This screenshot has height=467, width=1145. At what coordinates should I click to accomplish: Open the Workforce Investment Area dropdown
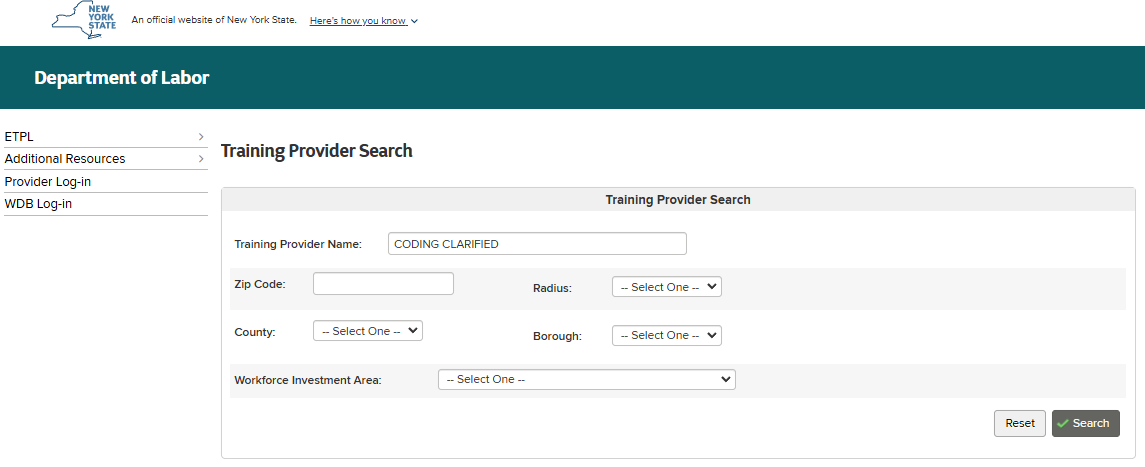tap(586, 380)
